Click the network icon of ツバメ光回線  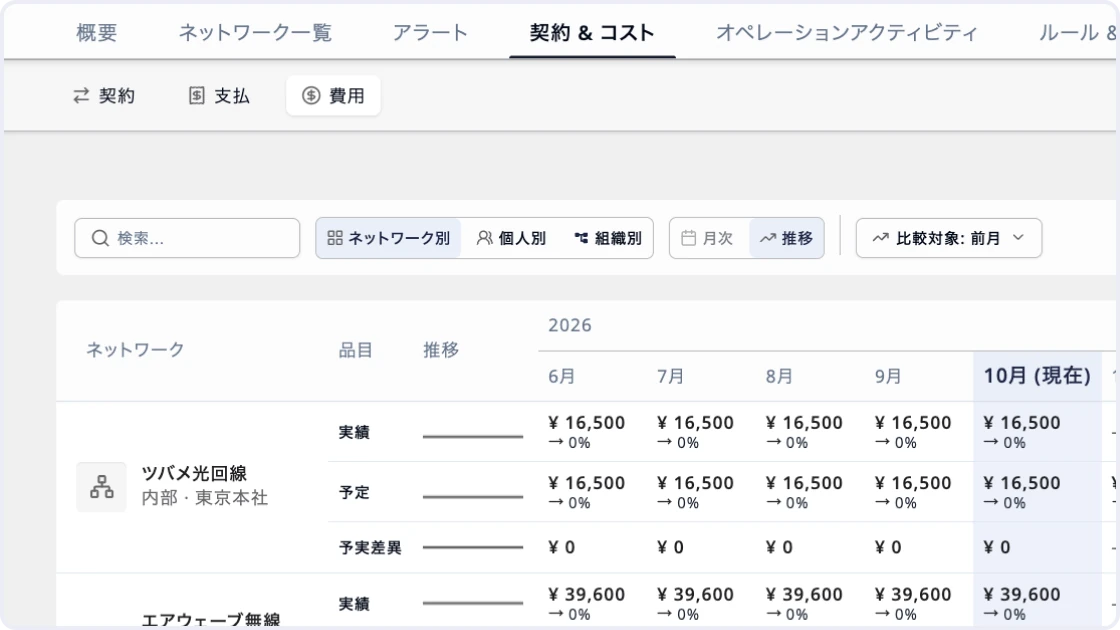coord(101,487)
